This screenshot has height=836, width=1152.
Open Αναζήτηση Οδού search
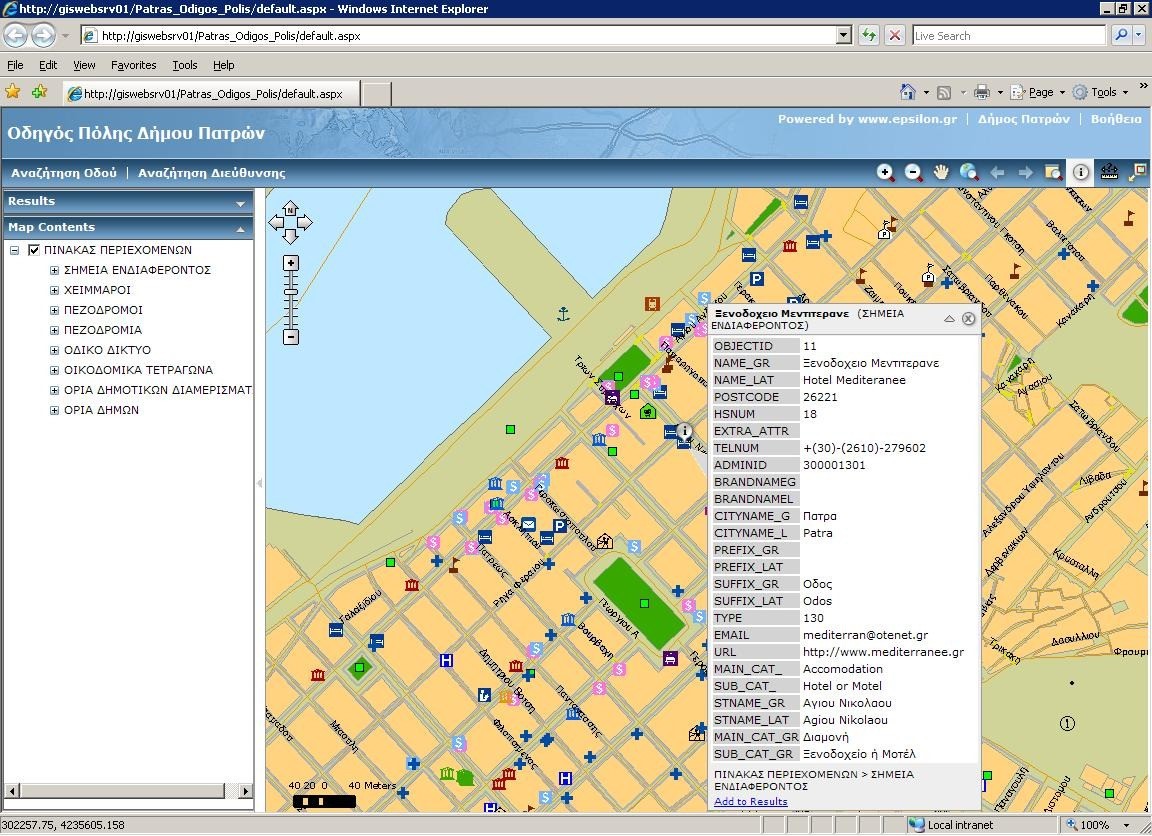tap(64, 173)
